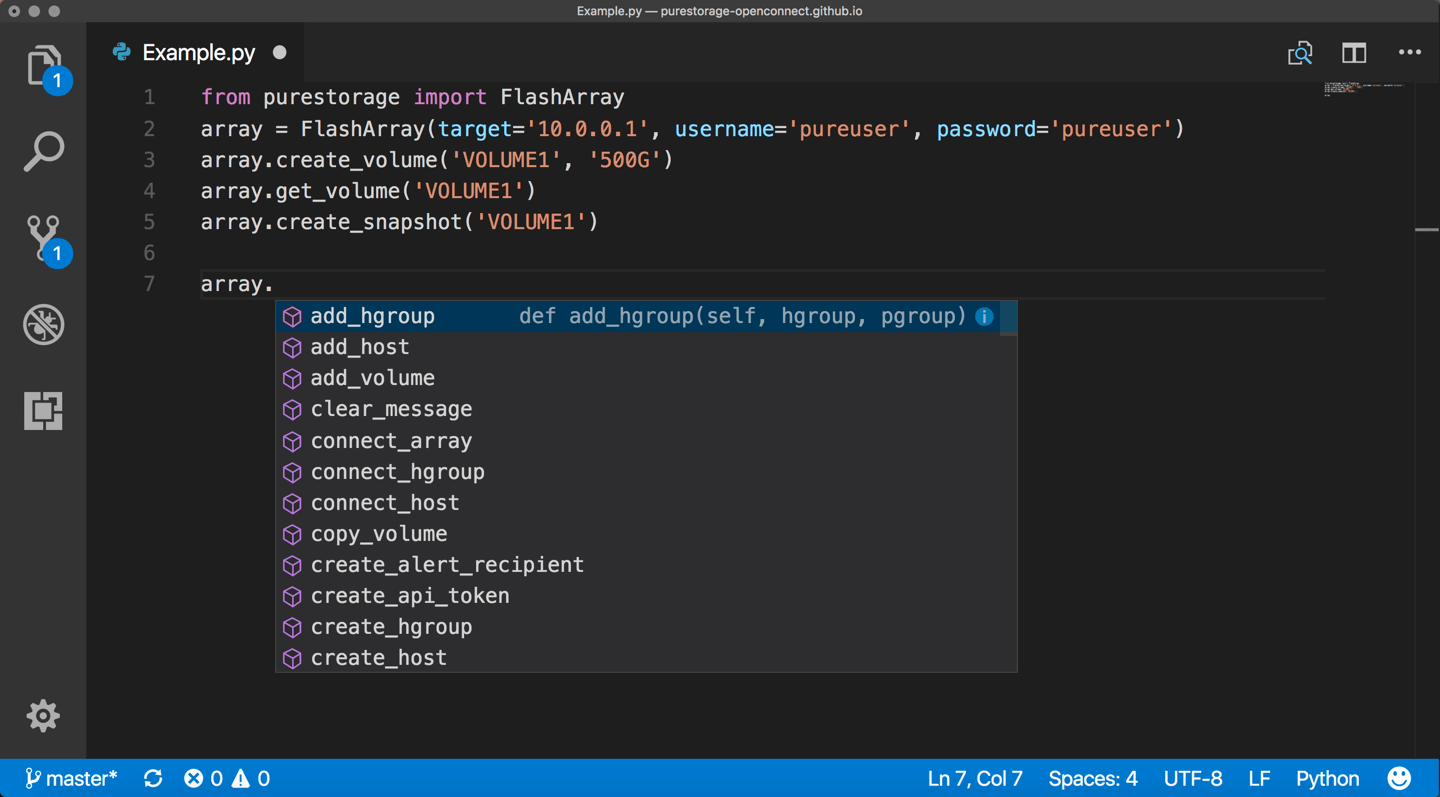1440x797 pixels.
Task: Click the file search icon in the editor title bar
Action: click(1299, 52)
